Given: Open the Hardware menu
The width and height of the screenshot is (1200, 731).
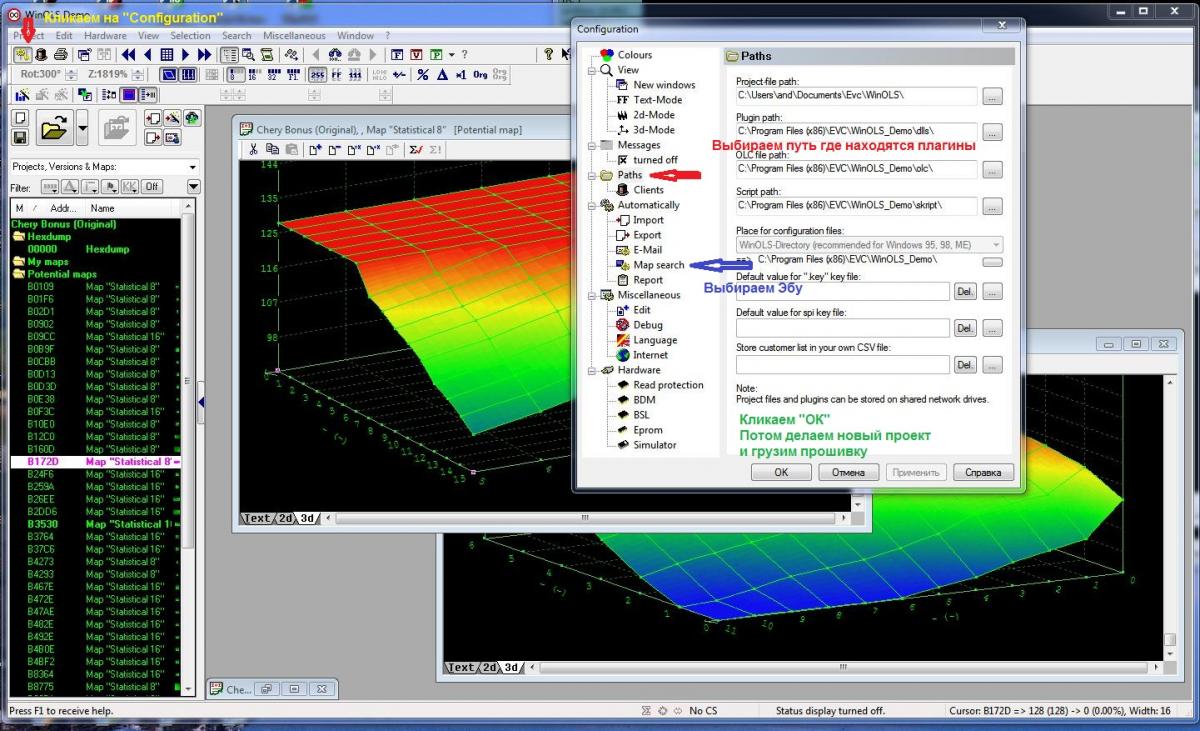Looking at the screenshot, I should [x=105, y=36].
